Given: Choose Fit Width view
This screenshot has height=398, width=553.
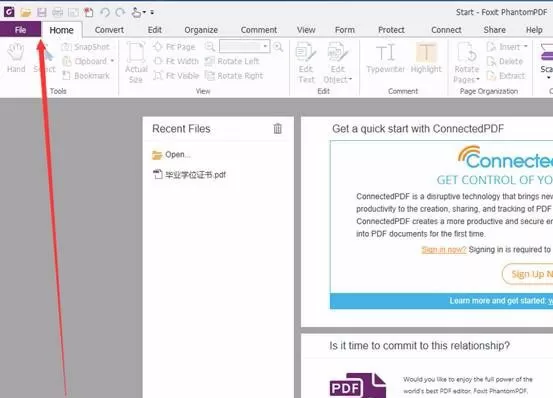Looking at the screenshot, I should pos(176,61).
